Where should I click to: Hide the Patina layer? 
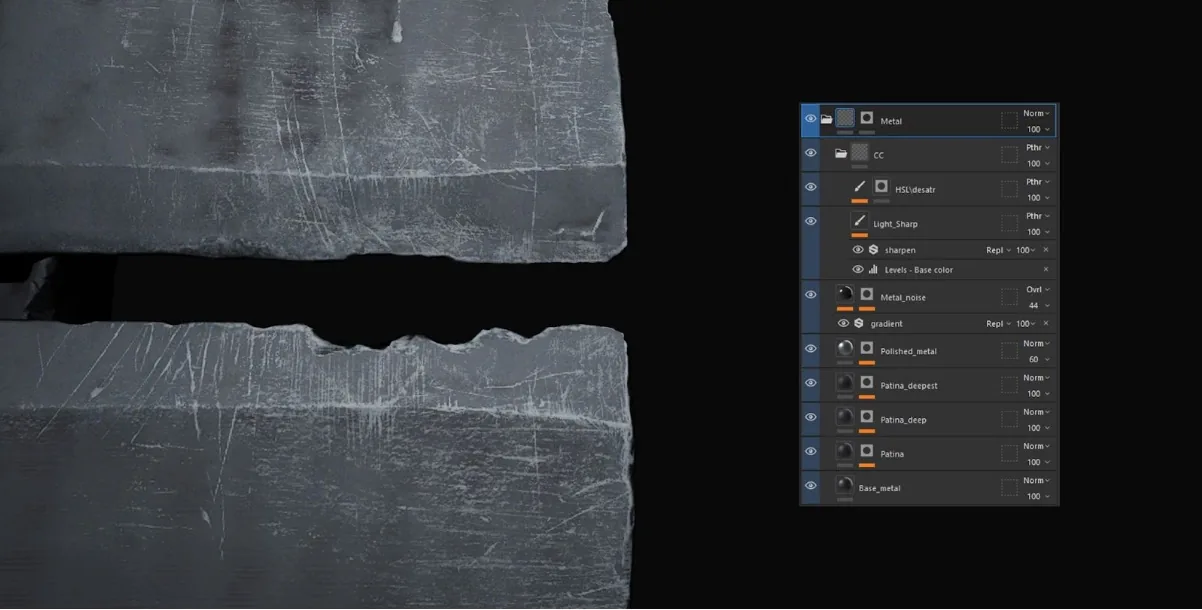(x=810, y=451)
